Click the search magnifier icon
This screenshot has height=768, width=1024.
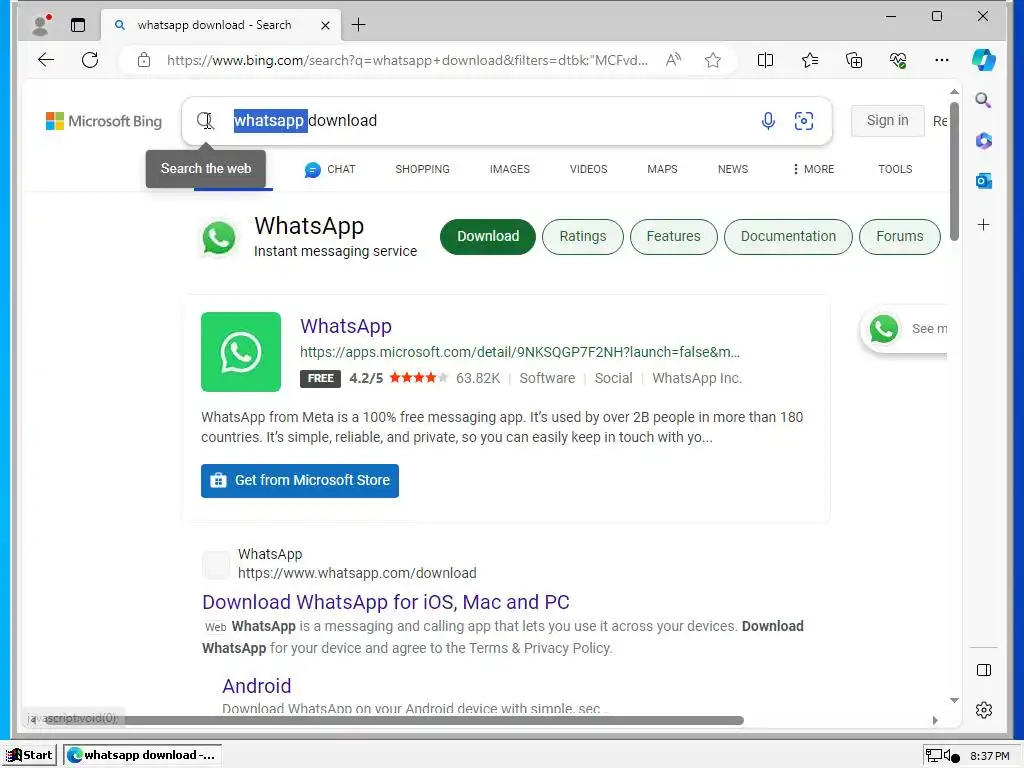pos(205,120)
